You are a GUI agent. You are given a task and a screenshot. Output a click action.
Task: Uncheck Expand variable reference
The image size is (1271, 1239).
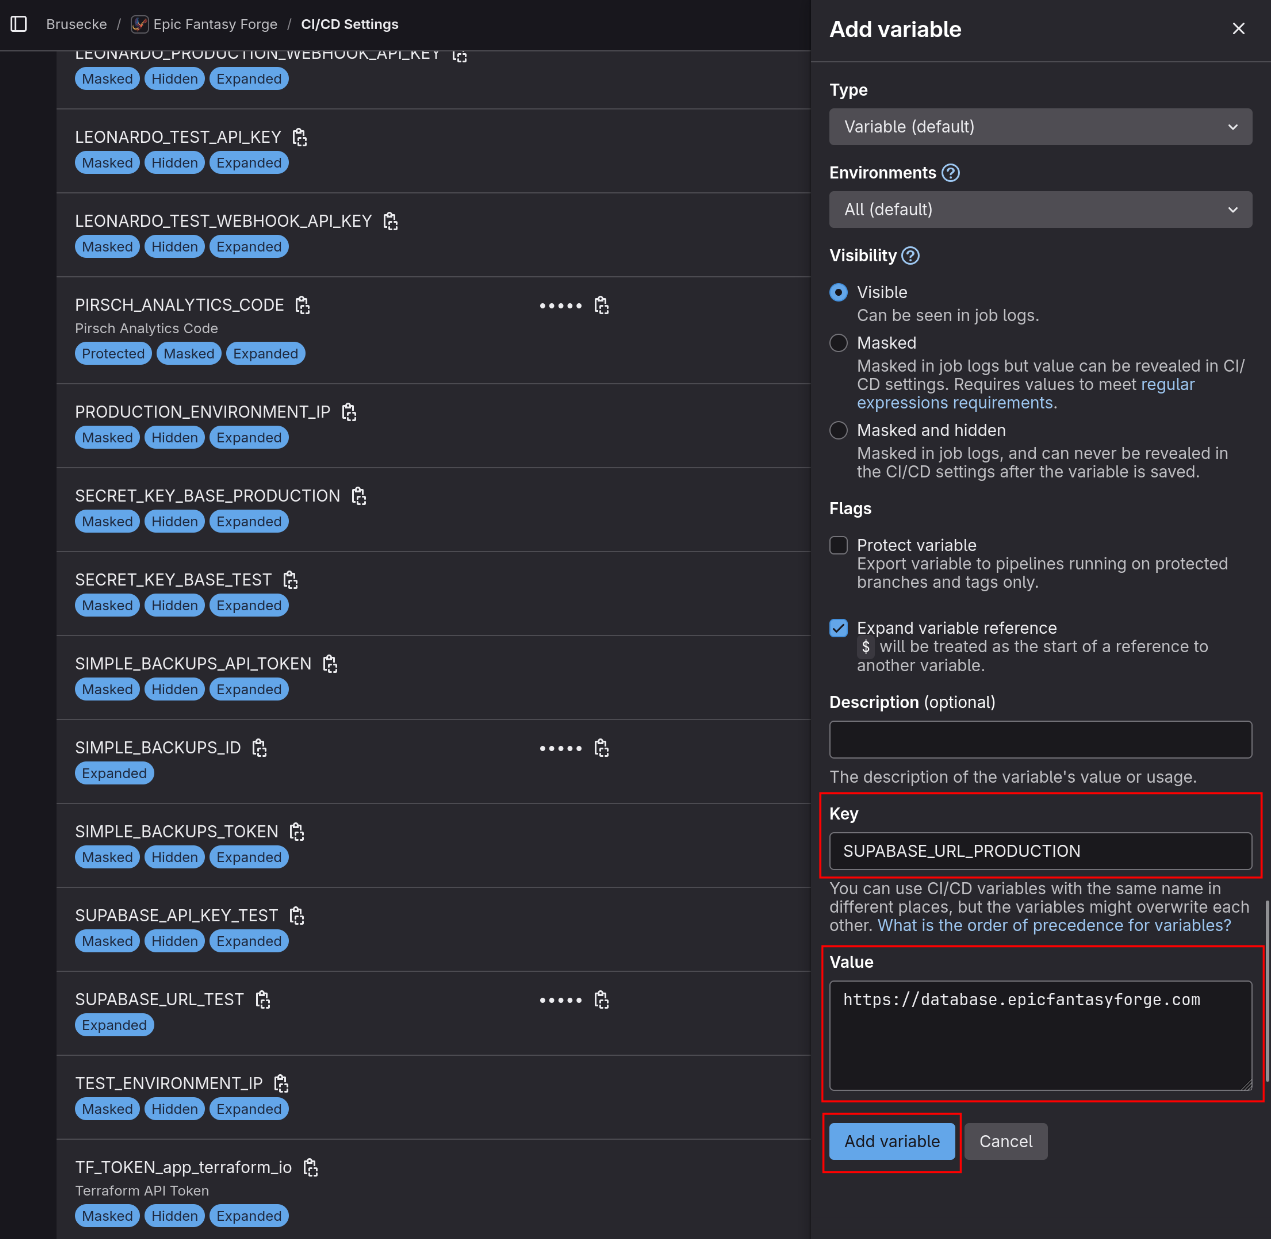click(838, 628)
